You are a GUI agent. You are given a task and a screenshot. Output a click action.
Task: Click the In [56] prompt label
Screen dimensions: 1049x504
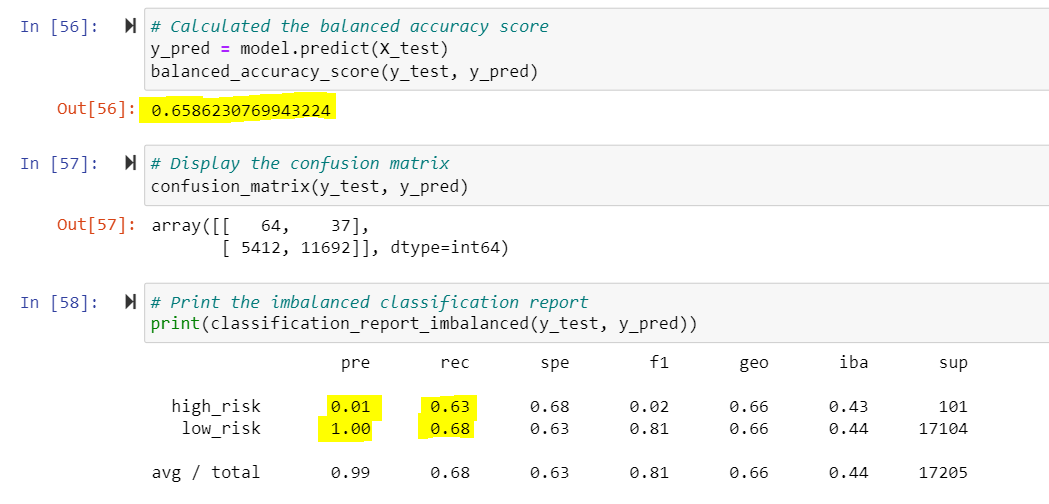59,27
